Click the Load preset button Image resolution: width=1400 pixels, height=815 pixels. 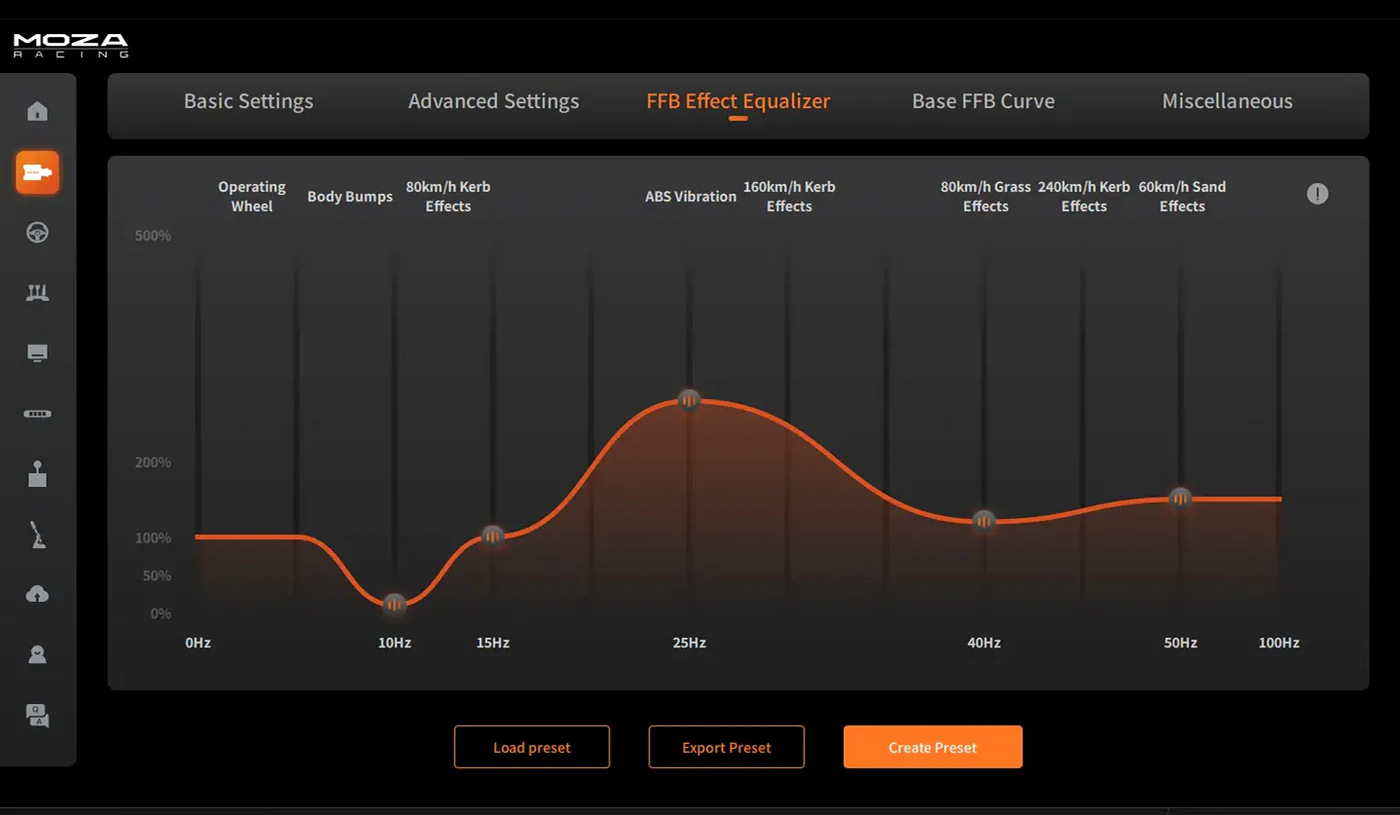[531, 747]
